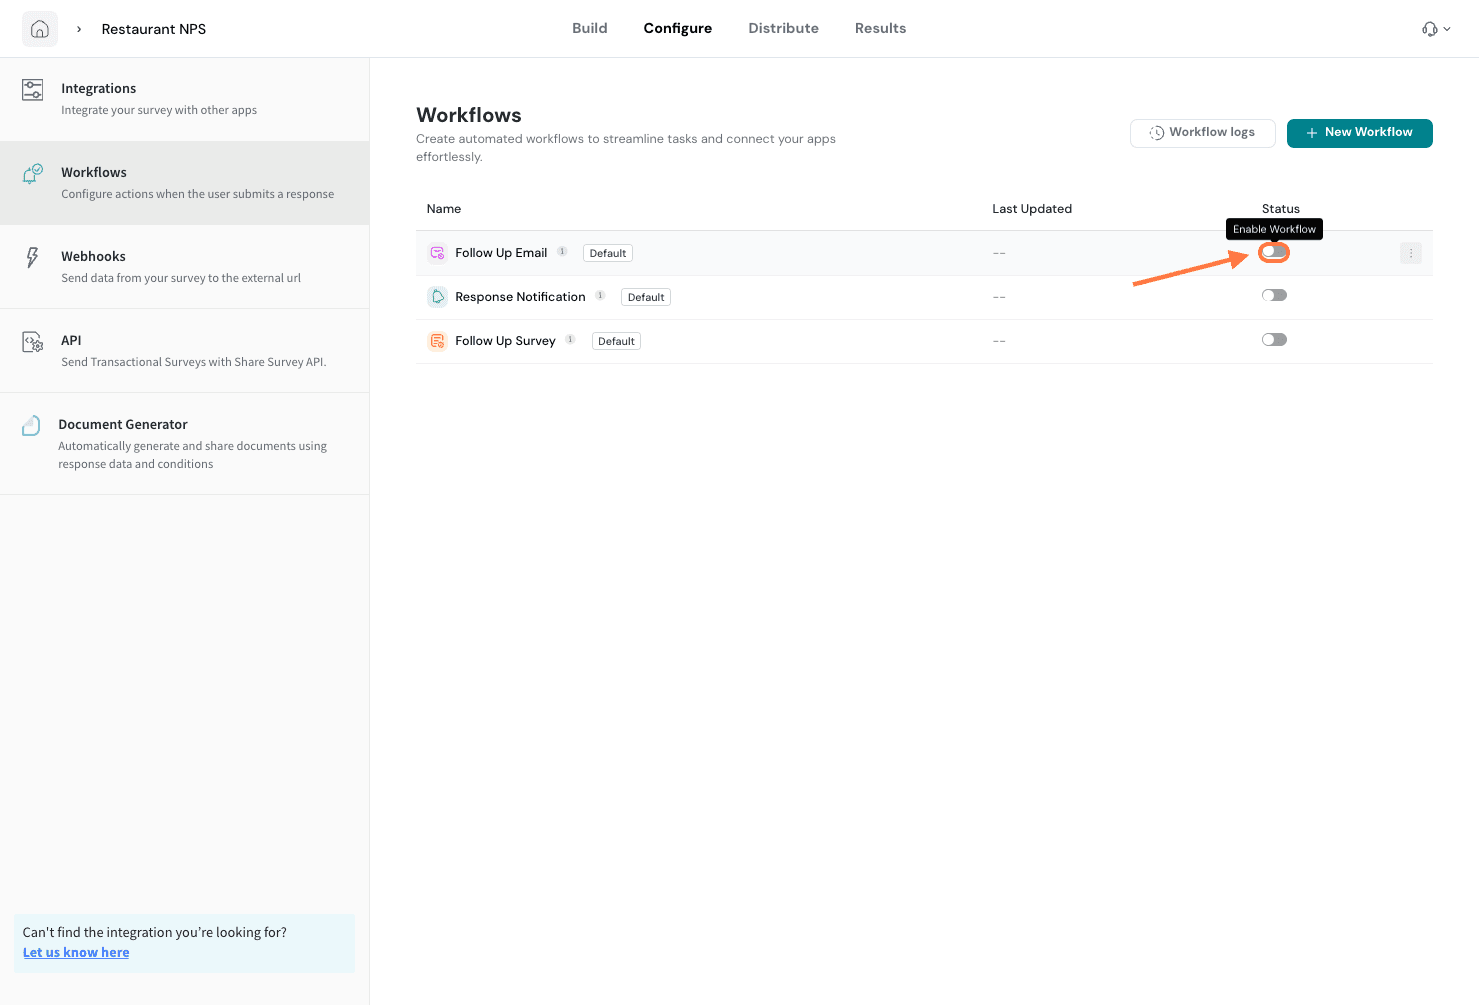Open the Distribute tab

point(783,28)
